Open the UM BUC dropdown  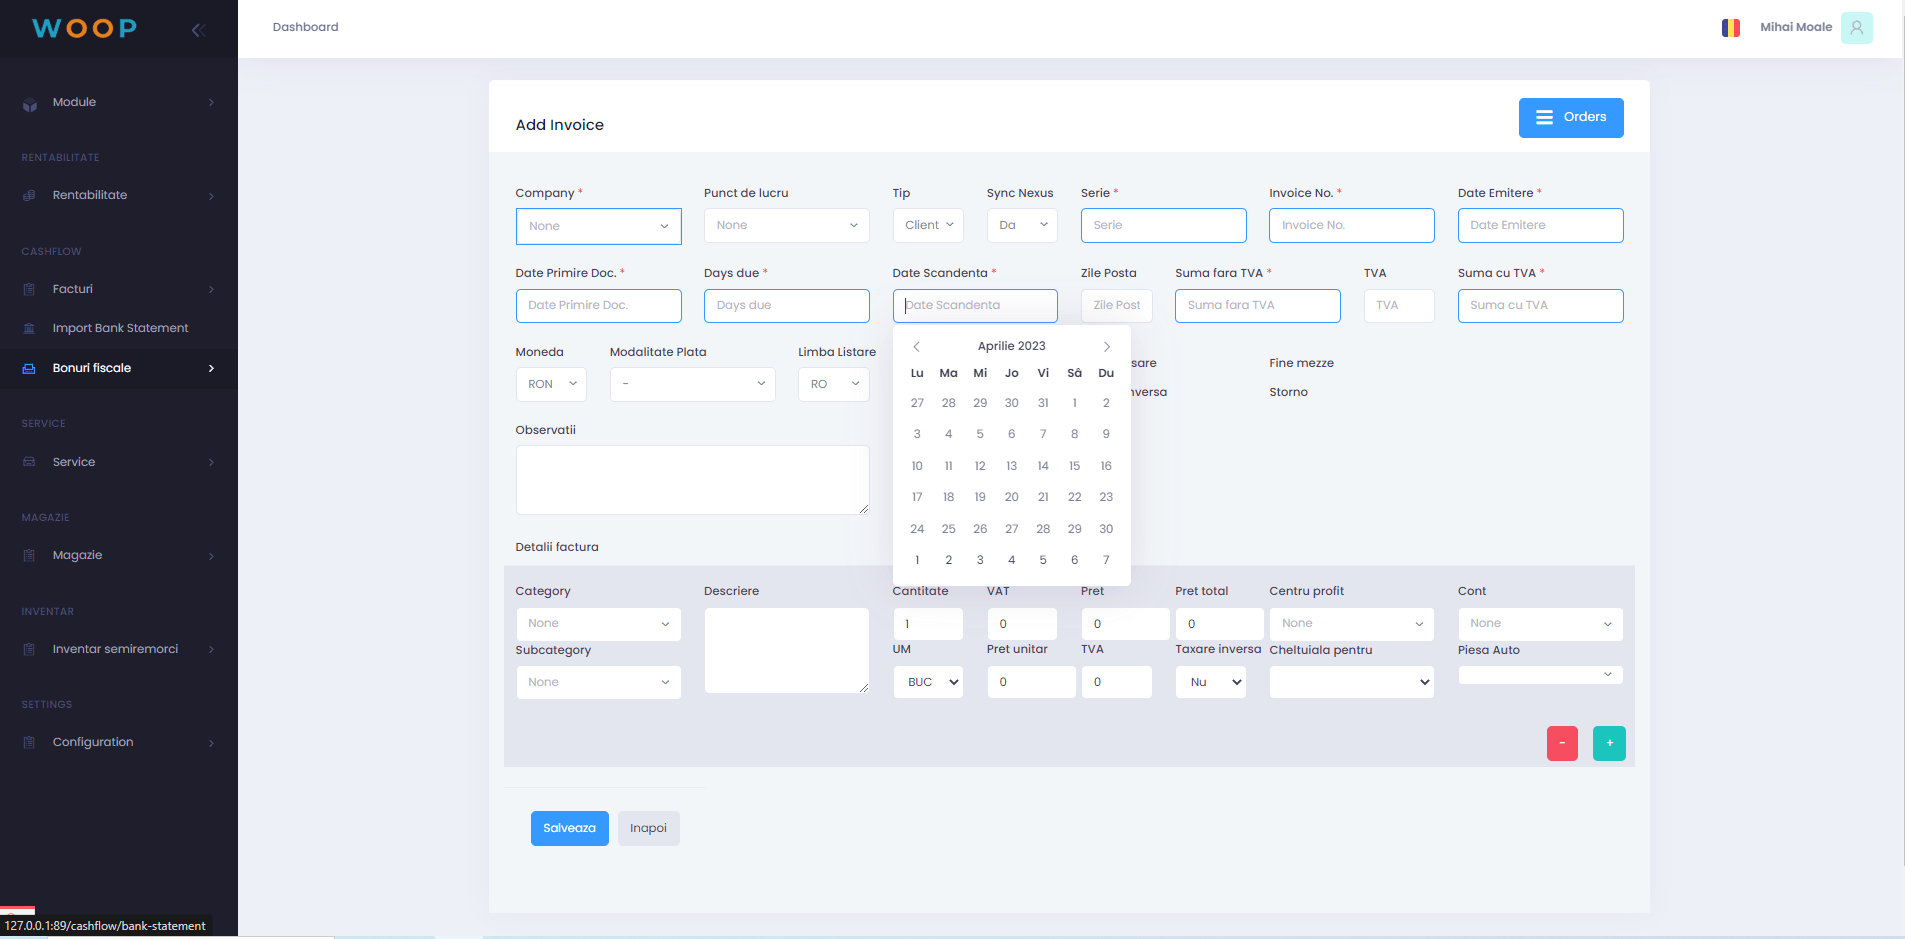click(927, 682)
